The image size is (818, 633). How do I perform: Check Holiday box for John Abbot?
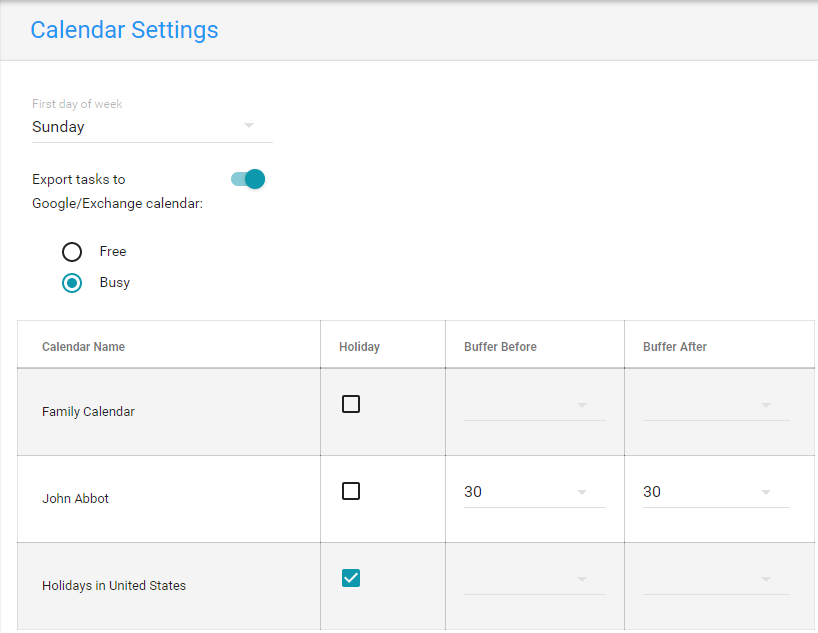[351, 491]
